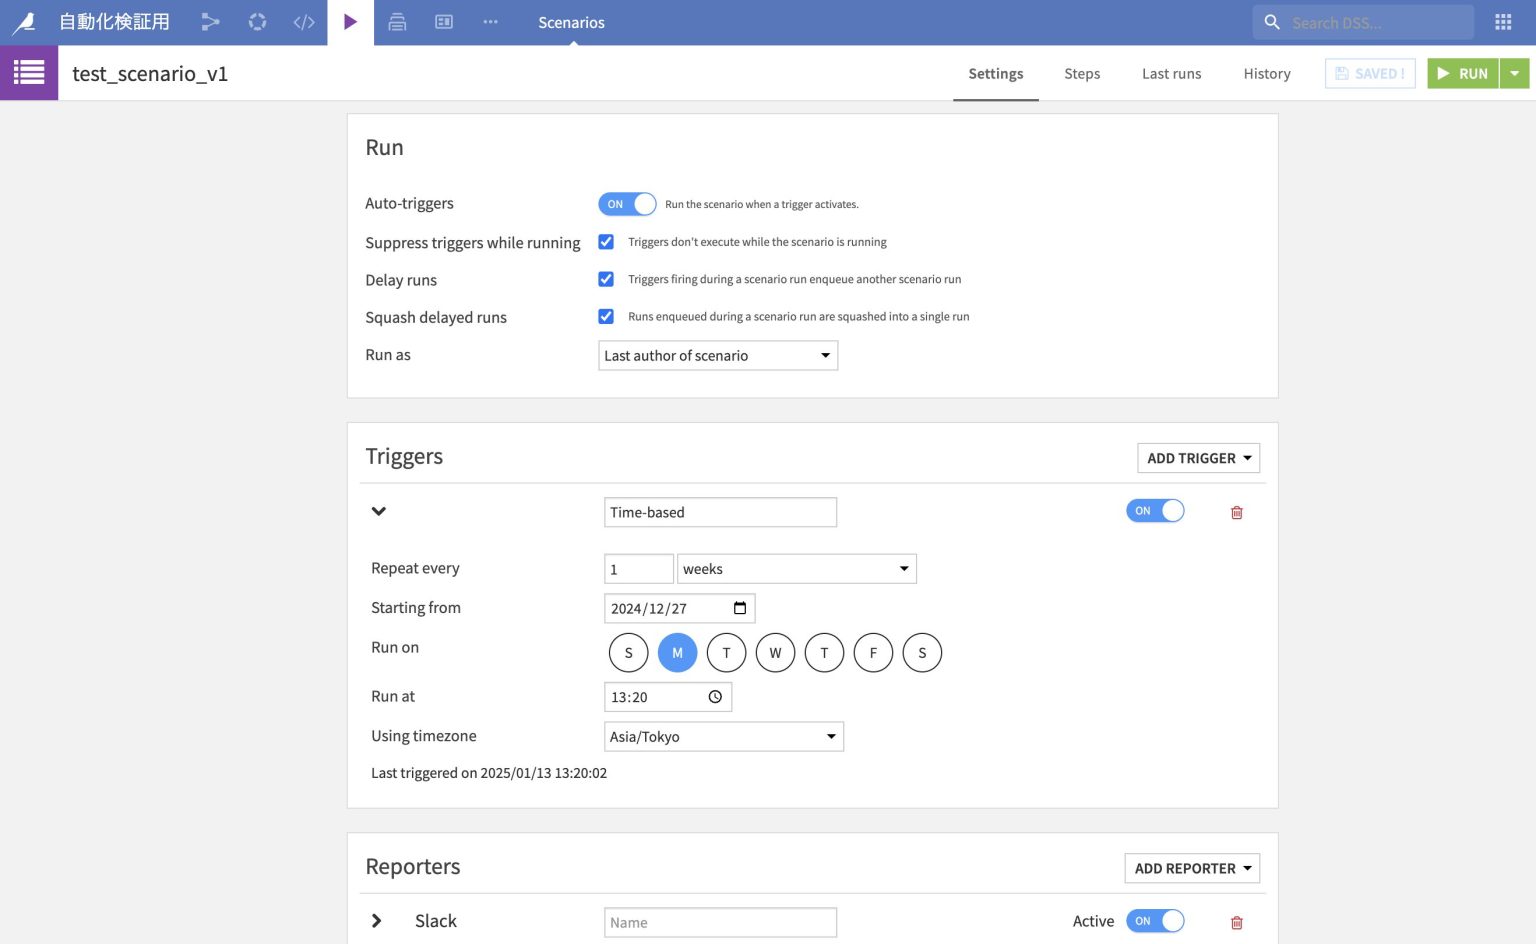Open the code notebooks icon
This screenshot has height=944, width=1536.
304,22
